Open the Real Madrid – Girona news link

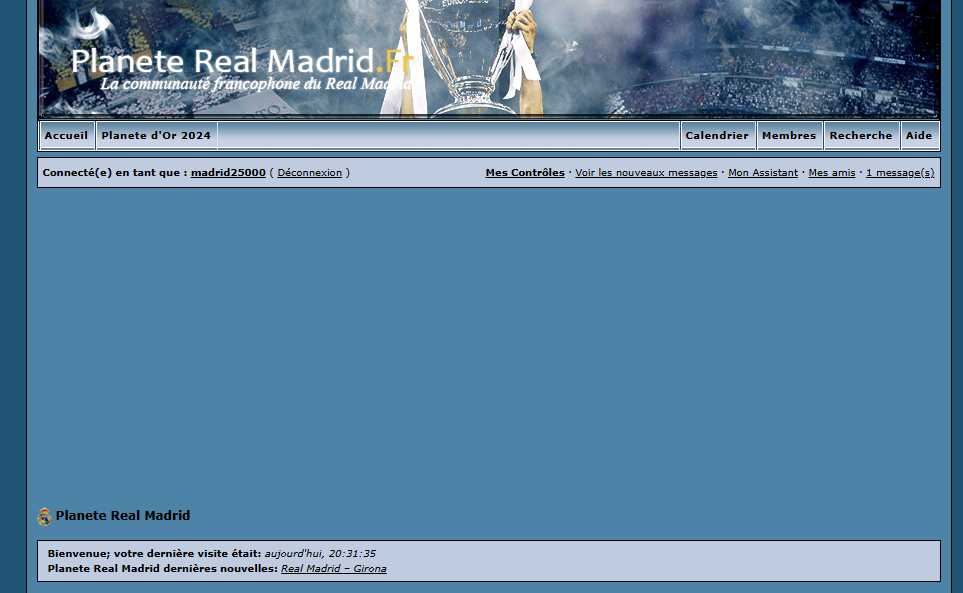click(x=333, y=568)
